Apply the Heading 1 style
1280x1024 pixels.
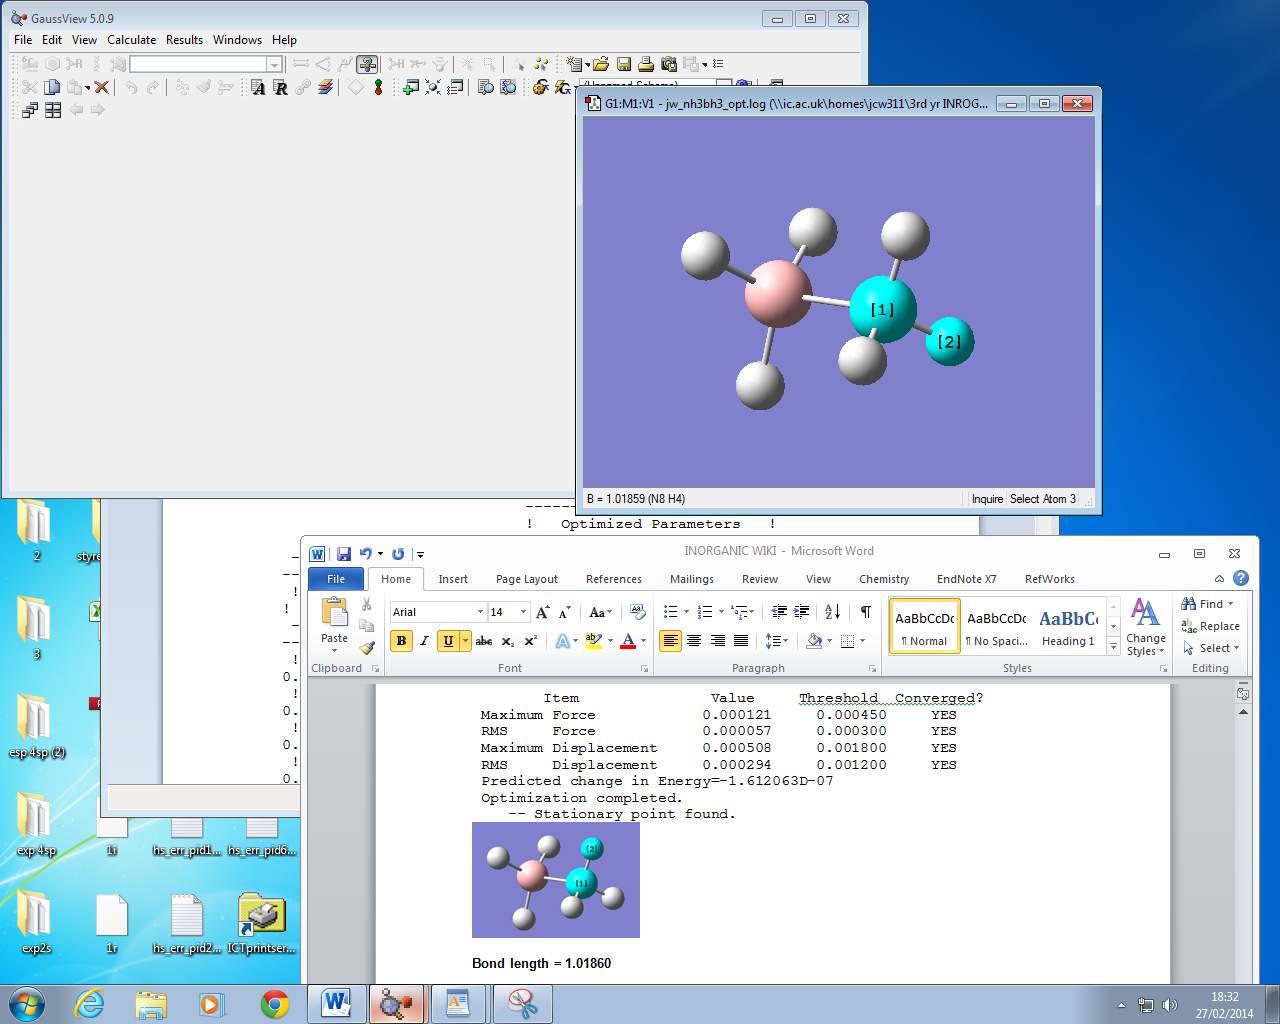point(1068,626)
